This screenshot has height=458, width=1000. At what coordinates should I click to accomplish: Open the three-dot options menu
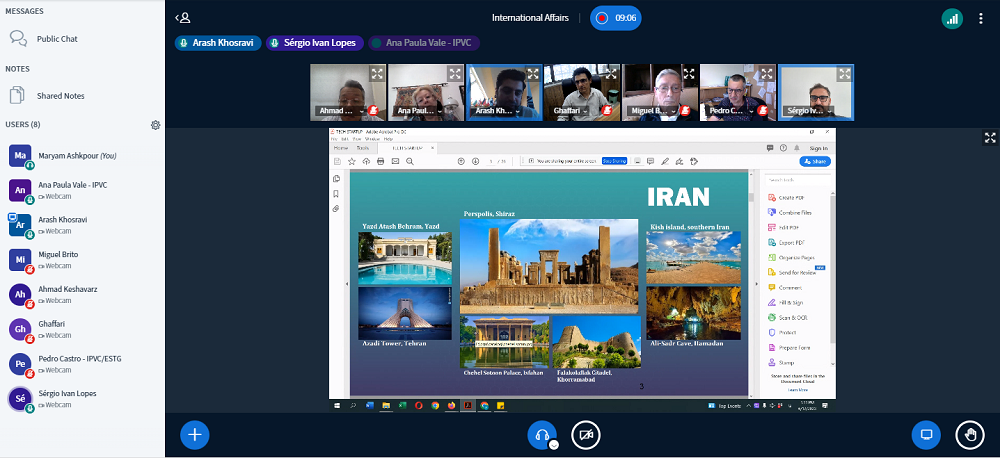coord(980,18)
